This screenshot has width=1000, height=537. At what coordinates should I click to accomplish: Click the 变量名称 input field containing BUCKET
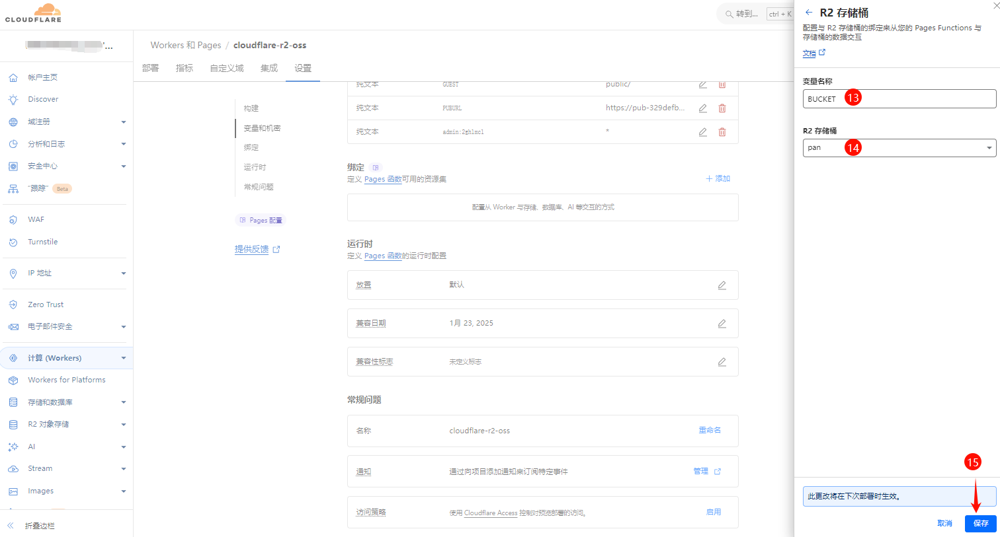899,99
